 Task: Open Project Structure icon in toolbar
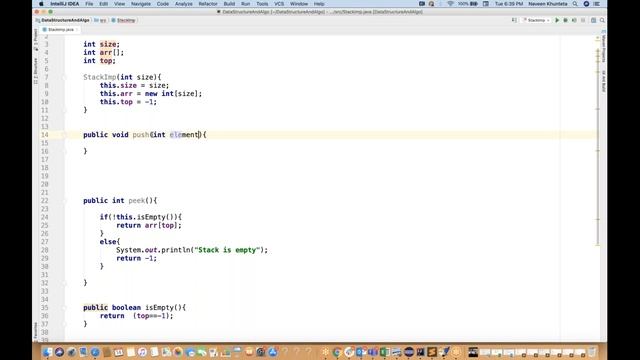point(593,20)
